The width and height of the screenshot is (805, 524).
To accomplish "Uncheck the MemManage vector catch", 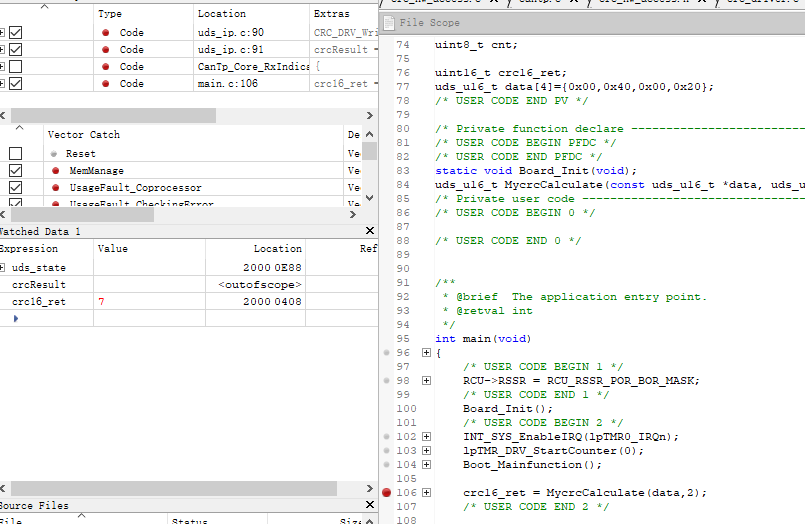I will click(x=15, y=170).
